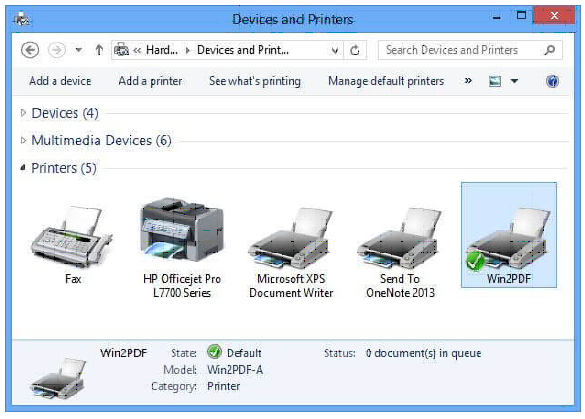Click in Search Devices and Printers field
The width and height of the screenshot is (585, 419).
click(470, 50)
